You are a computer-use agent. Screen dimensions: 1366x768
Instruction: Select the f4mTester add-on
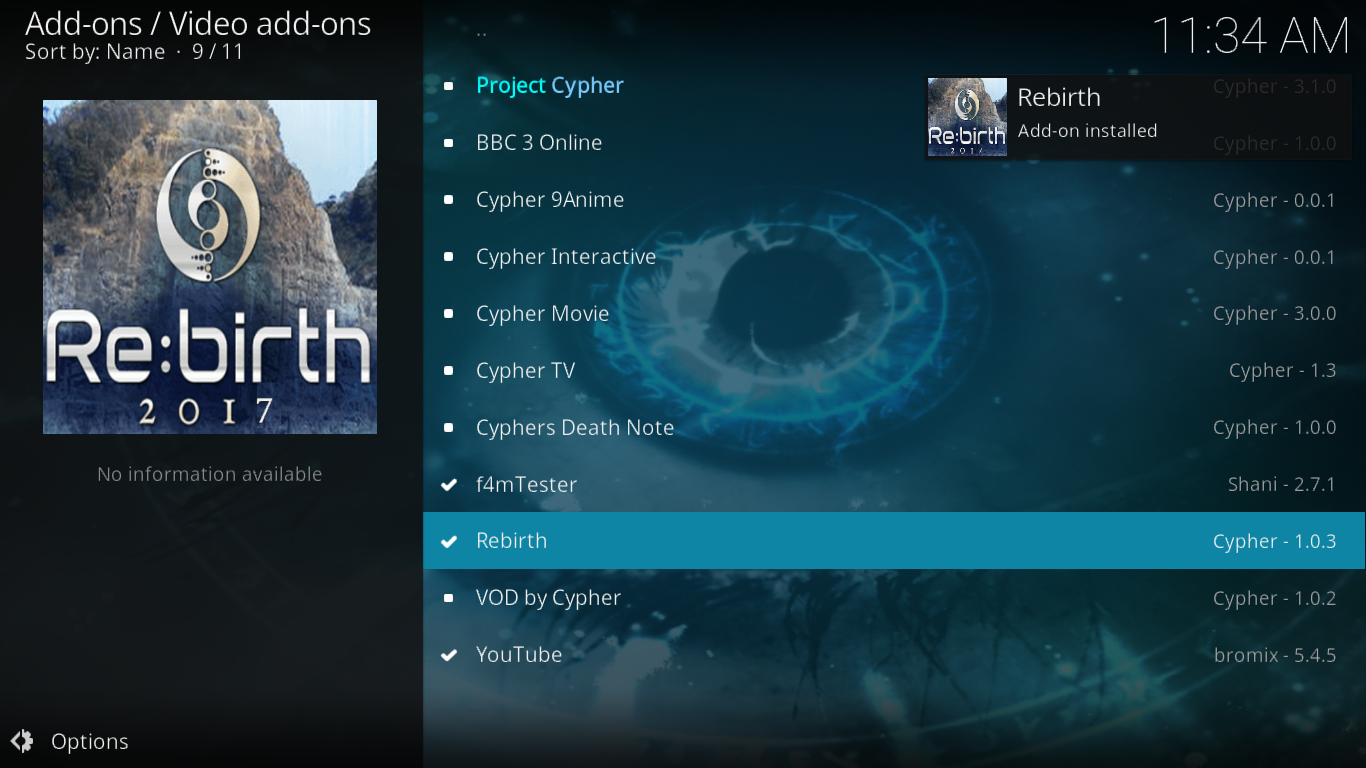[x=894, y=485]
